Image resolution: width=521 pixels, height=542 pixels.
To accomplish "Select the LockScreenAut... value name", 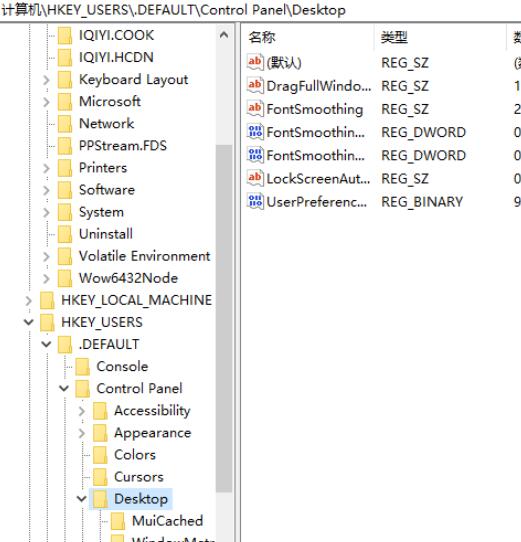I will [x=318, y=179].
